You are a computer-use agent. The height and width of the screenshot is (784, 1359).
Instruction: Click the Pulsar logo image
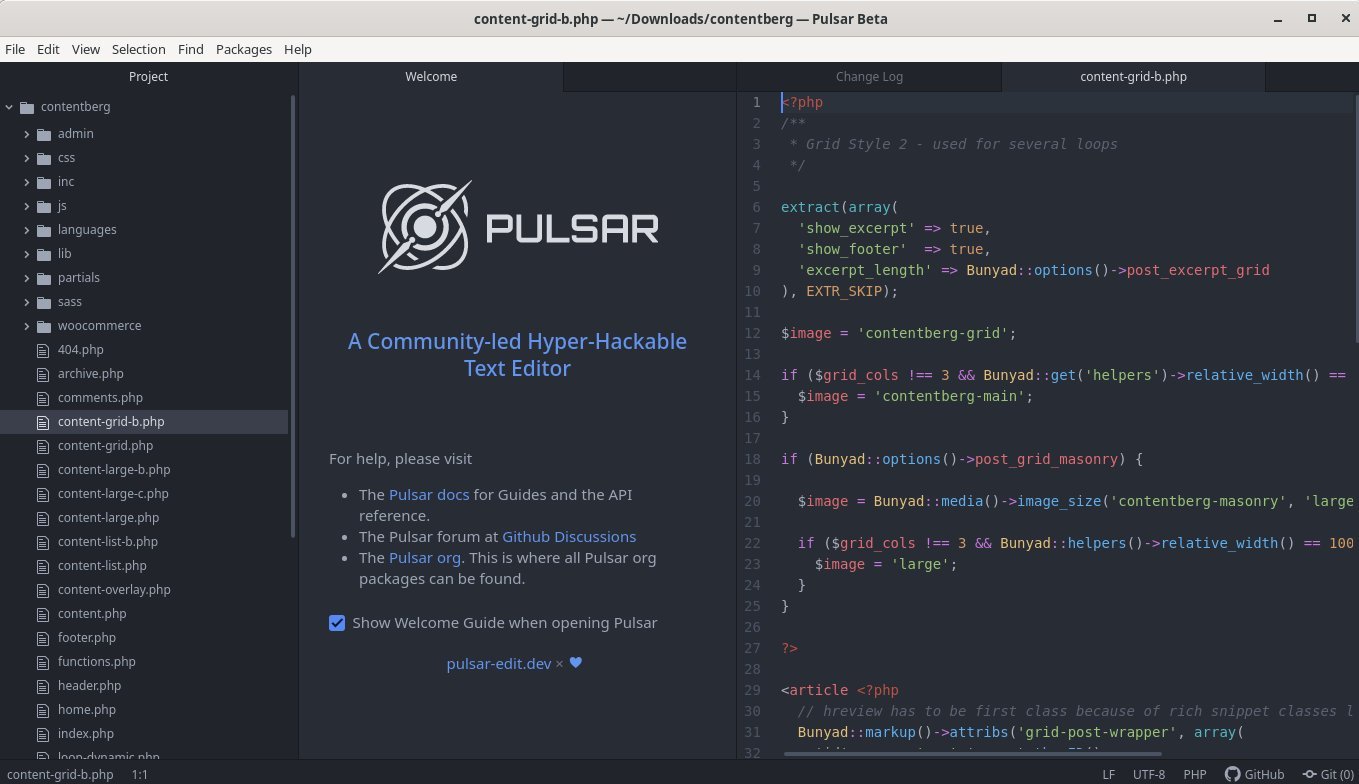(518, 229)
